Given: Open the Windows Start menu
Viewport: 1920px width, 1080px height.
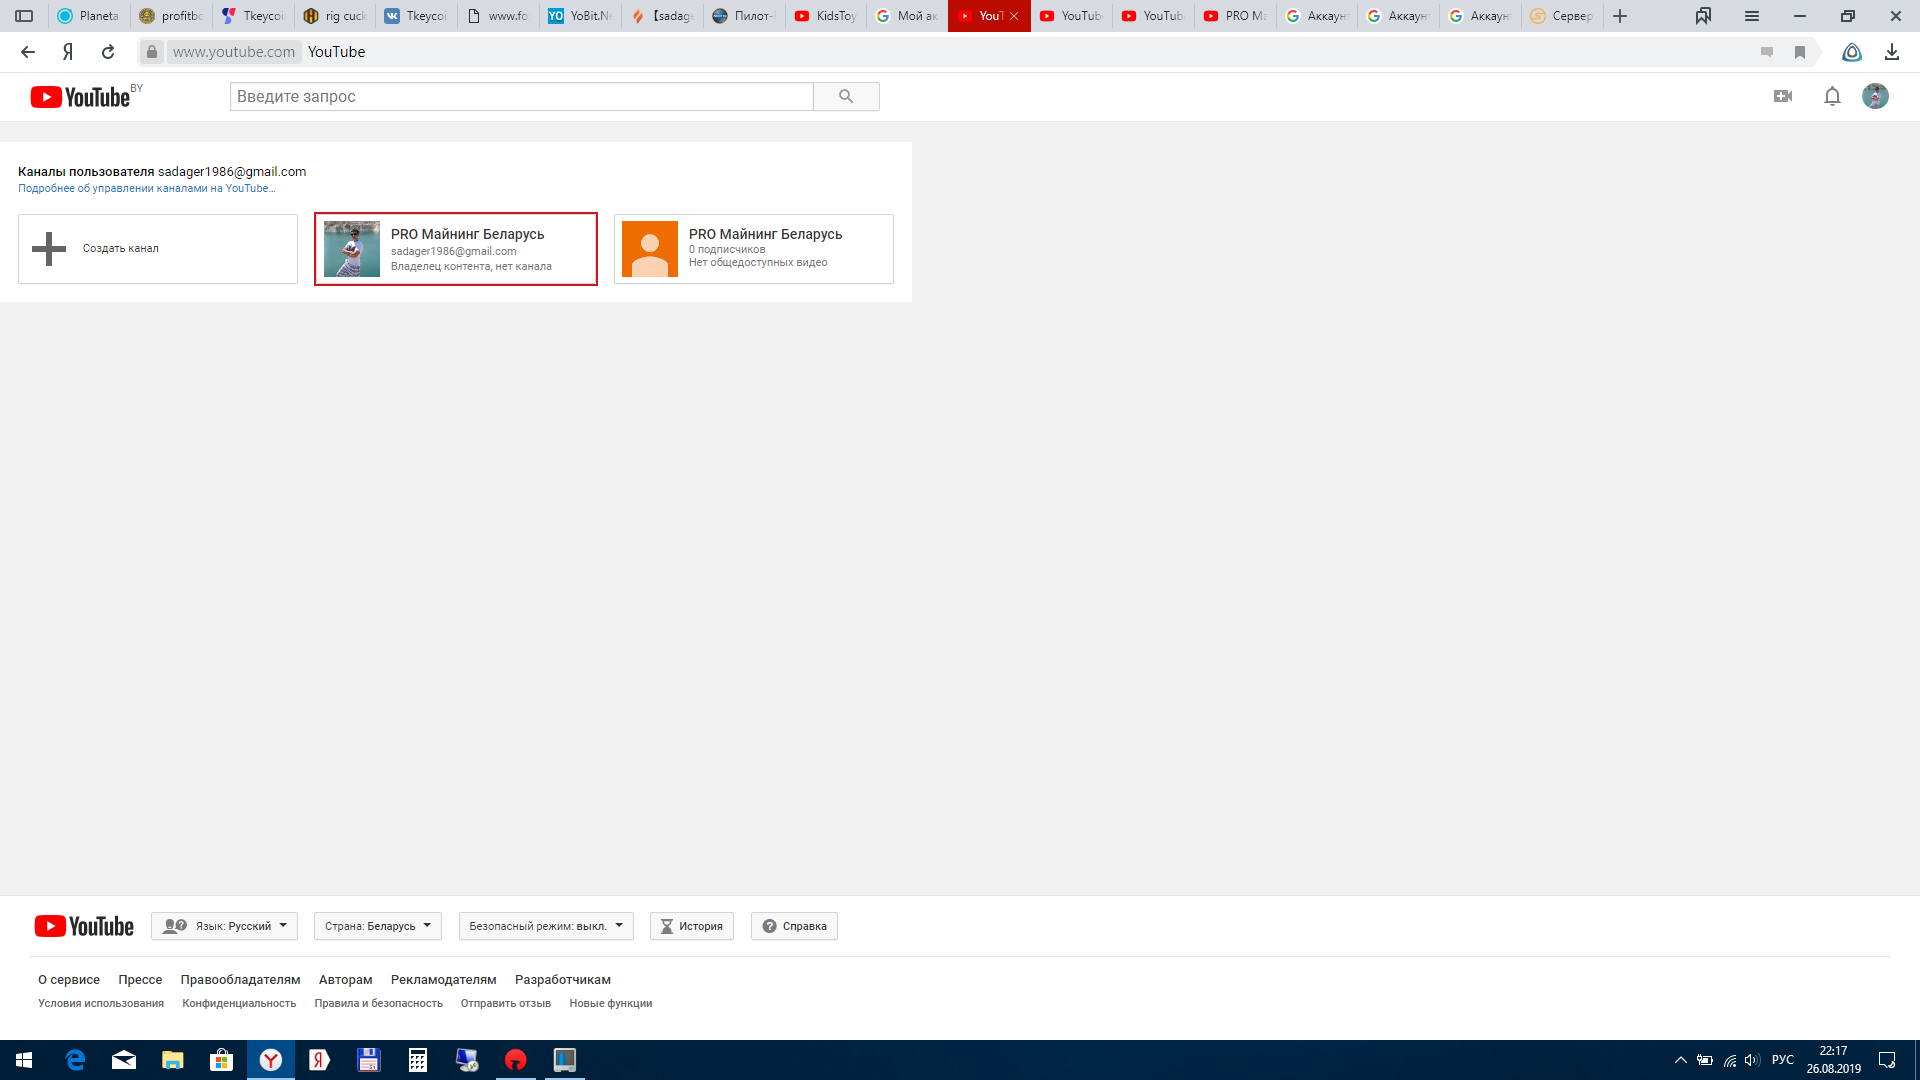Looking at the screenshot, I should (x=24, y=1060).
